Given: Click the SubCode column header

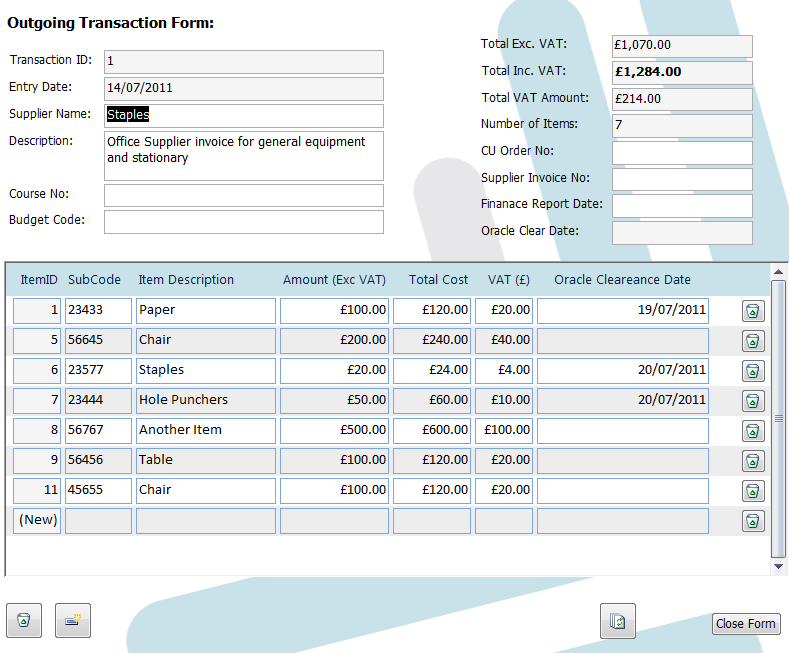Looking at the screenshot, I should click(94, 280).
